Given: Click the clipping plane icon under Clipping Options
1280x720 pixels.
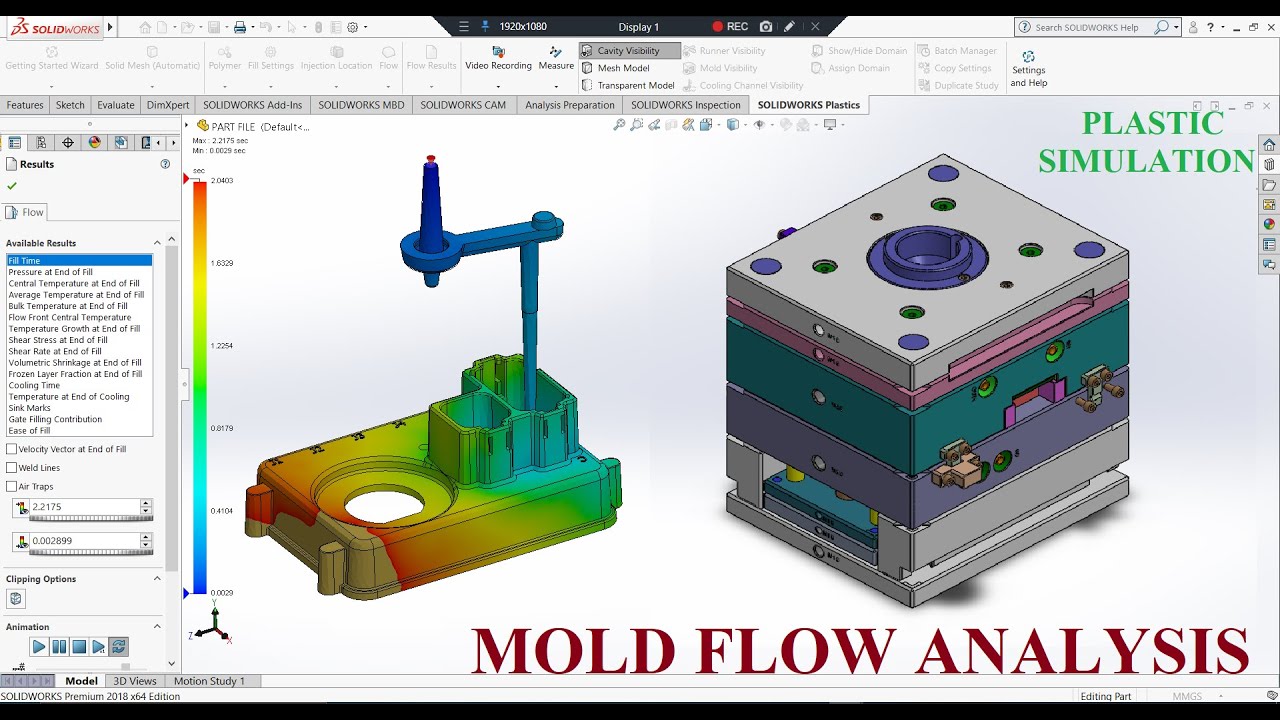Looking at the screenshot, I should 15,599.
